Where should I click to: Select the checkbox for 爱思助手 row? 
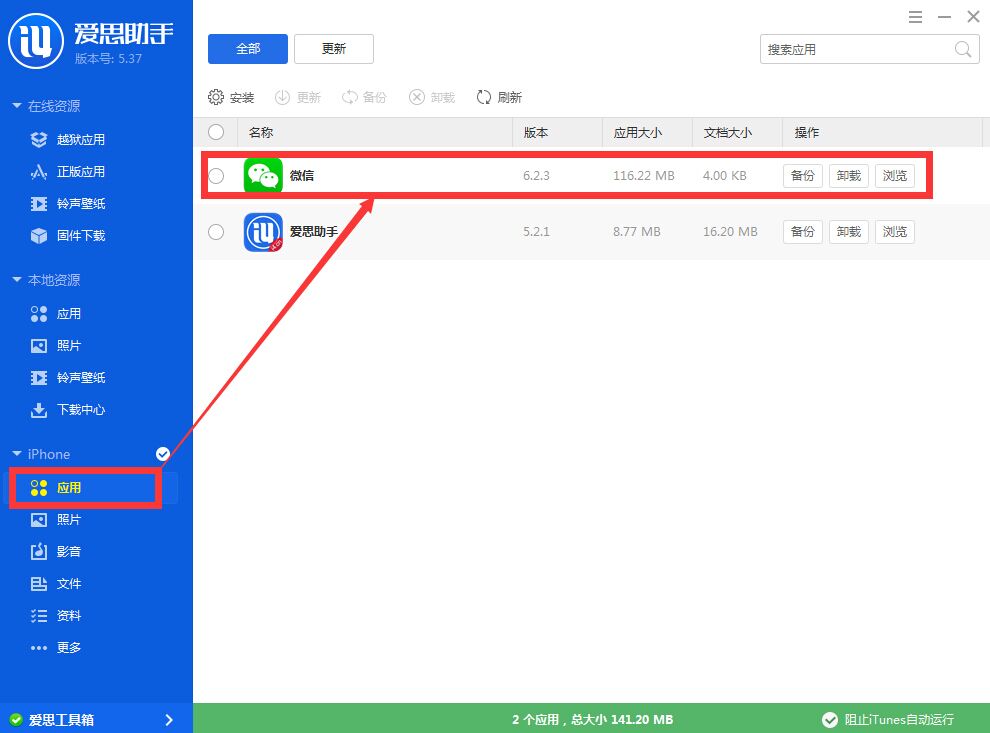tap(216, 231)
